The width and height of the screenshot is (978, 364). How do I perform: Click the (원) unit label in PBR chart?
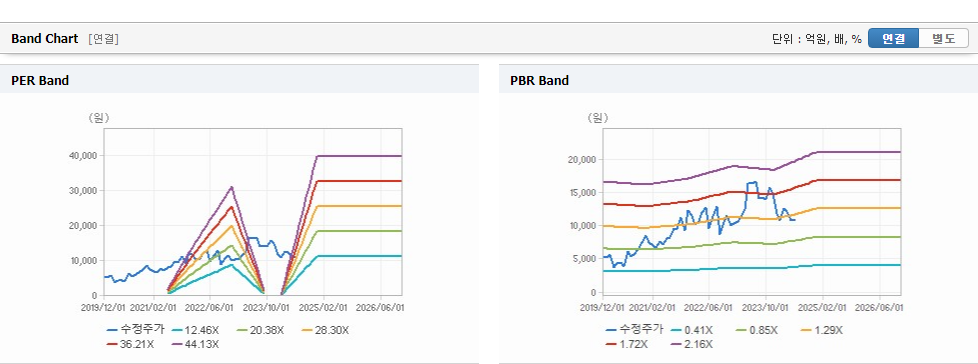(598, 118)
